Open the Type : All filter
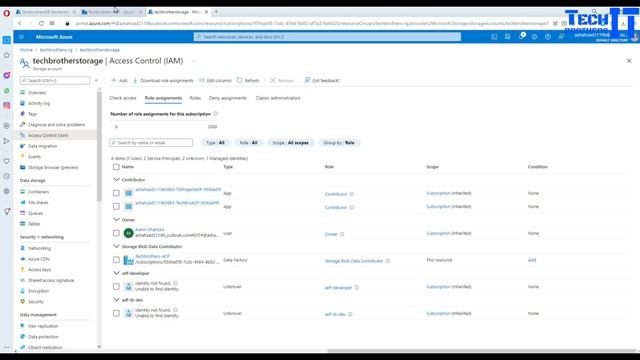 (x=215, y=143)
